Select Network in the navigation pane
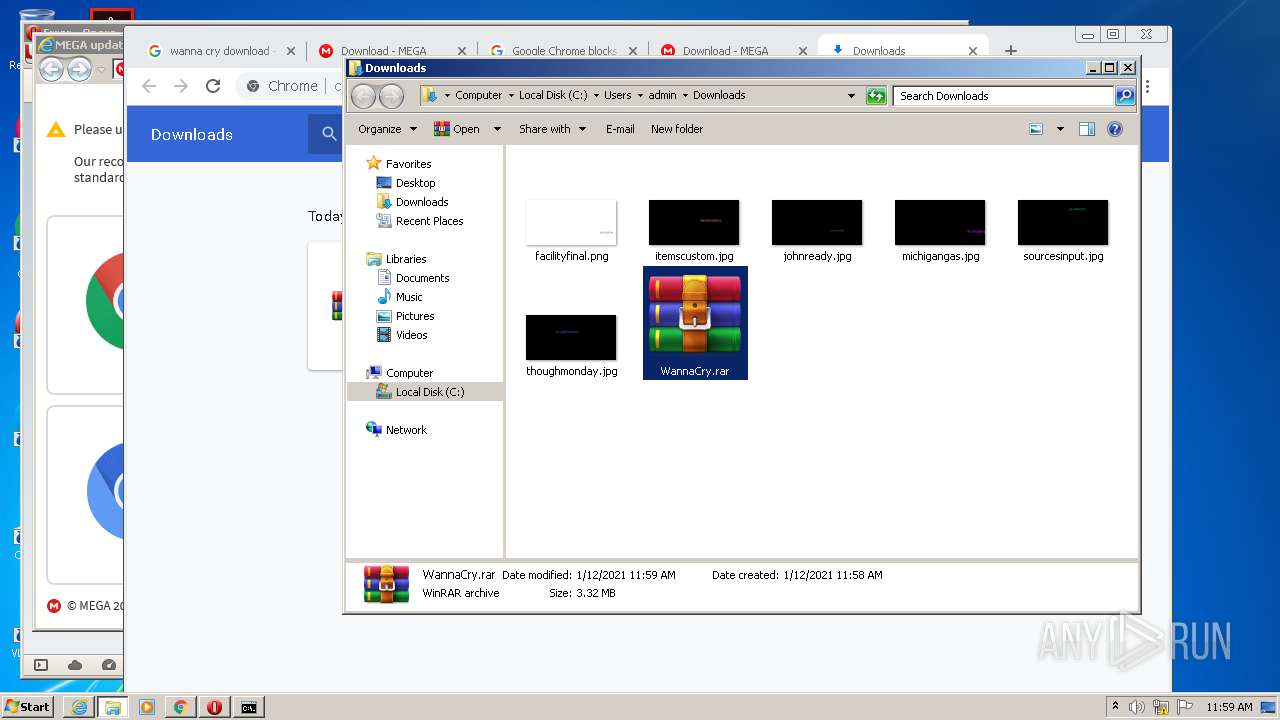The width and height of the screenshot is (1280, 720). [x=406, y=430]
